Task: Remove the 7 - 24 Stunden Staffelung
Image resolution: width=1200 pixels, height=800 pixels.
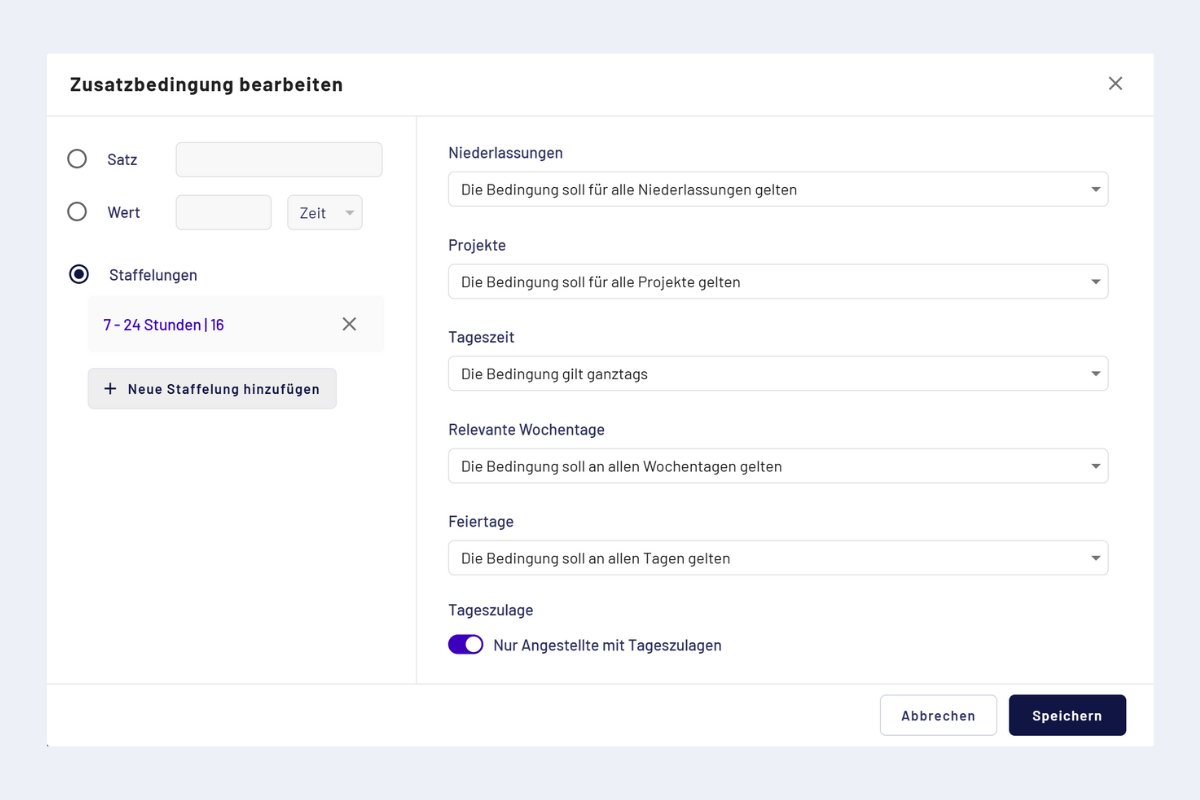Action: [349, 324]
